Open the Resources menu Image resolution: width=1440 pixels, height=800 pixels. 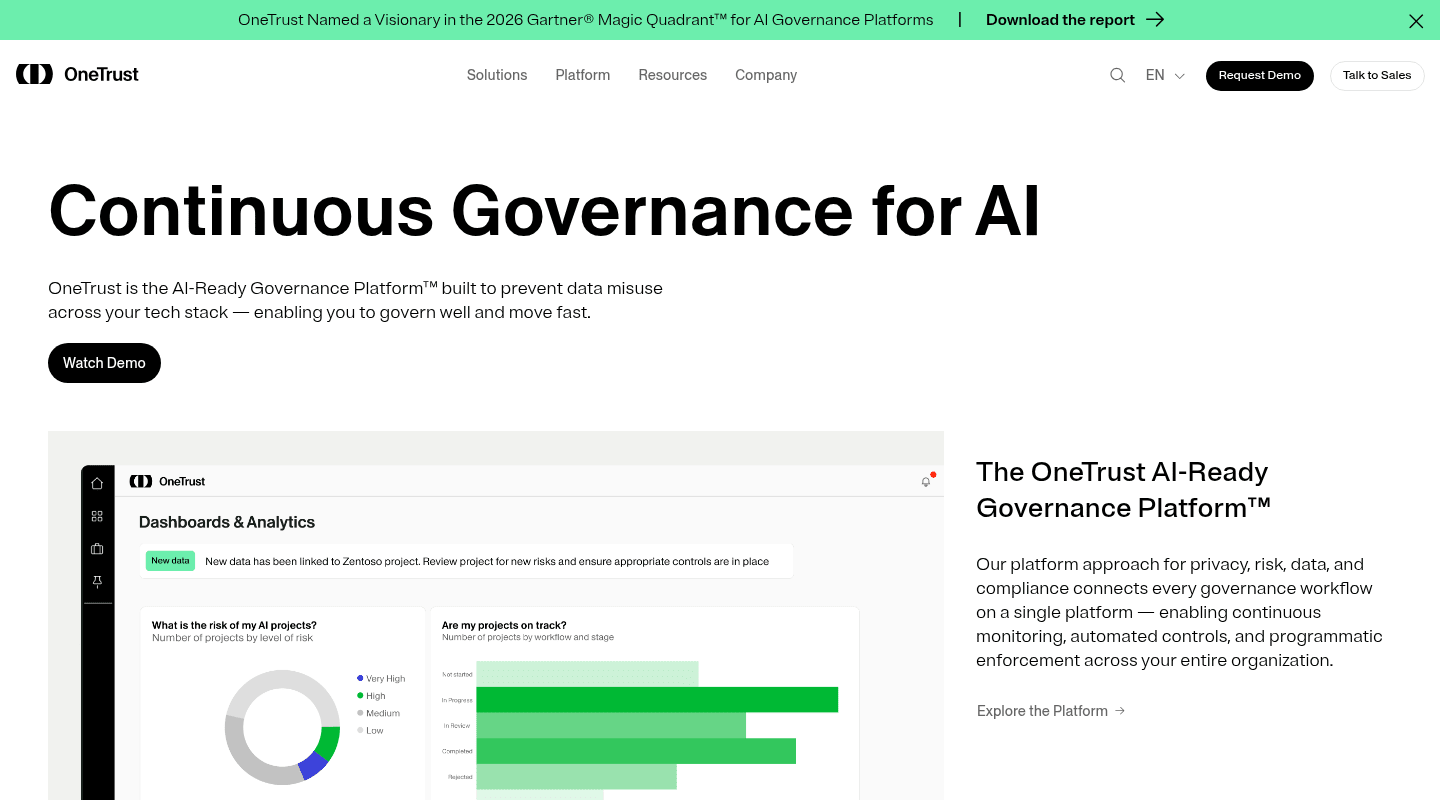(673, 75)
